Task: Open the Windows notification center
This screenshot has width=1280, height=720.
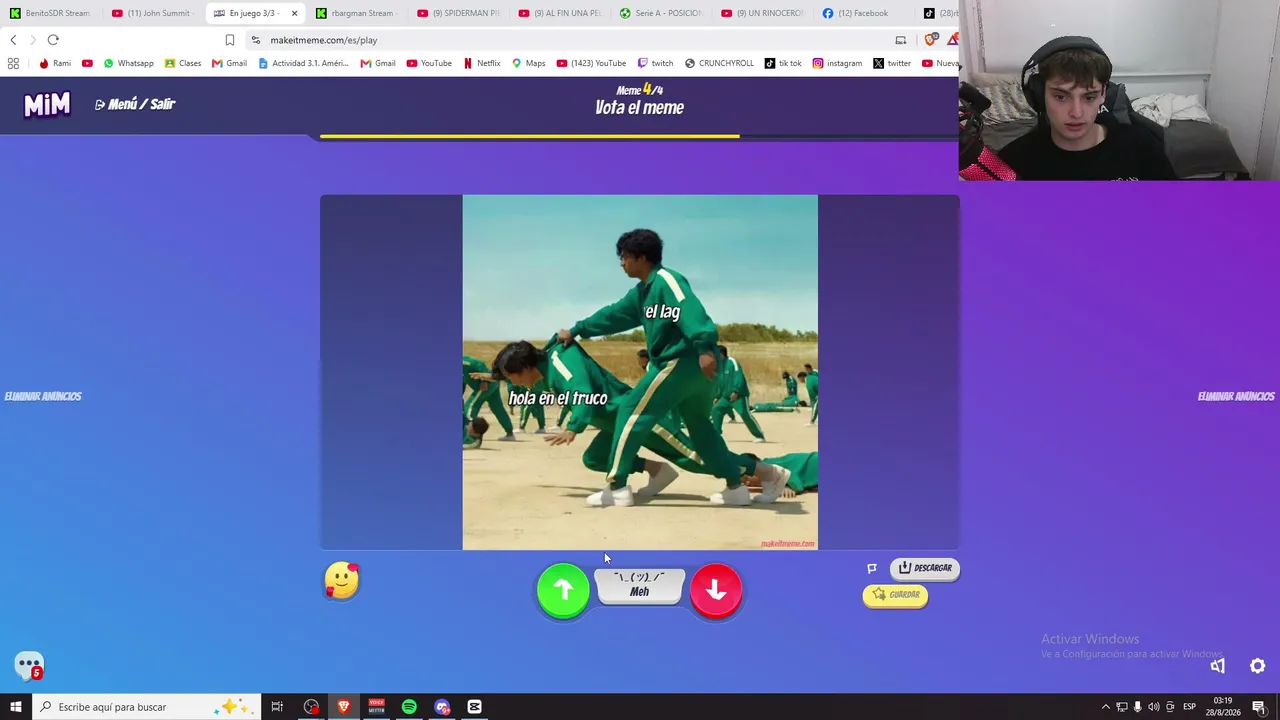Action: click(x=1259, y=707)
